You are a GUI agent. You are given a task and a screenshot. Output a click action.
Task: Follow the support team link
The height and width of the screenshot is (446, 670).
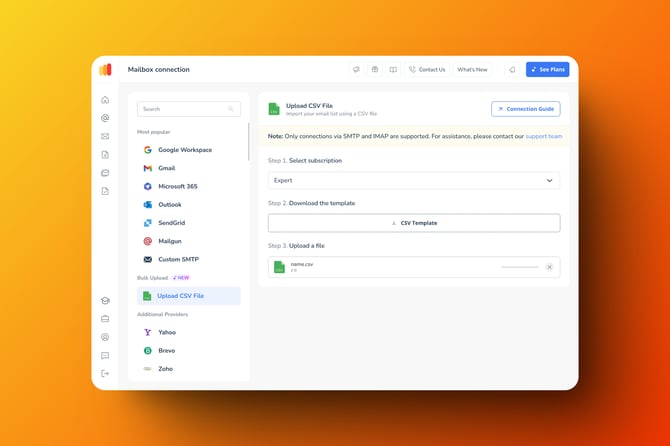coord(544,136)
